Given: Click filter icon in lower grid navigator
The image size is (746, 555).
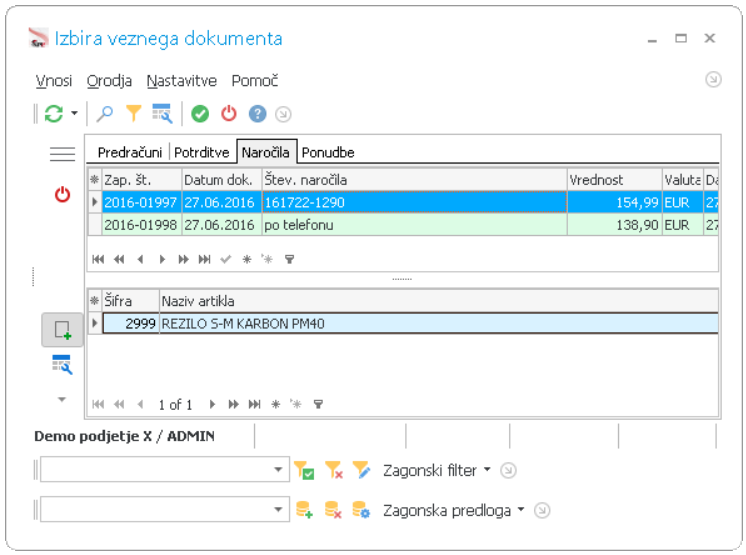Looking at the screenshot, I should pos(318,404).
